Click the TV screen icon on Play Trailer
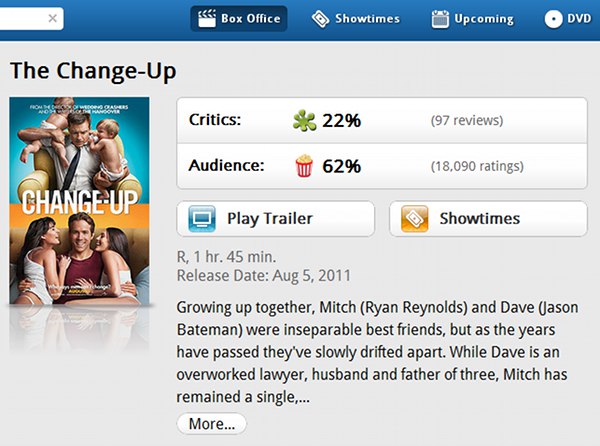 coord(203,219)
